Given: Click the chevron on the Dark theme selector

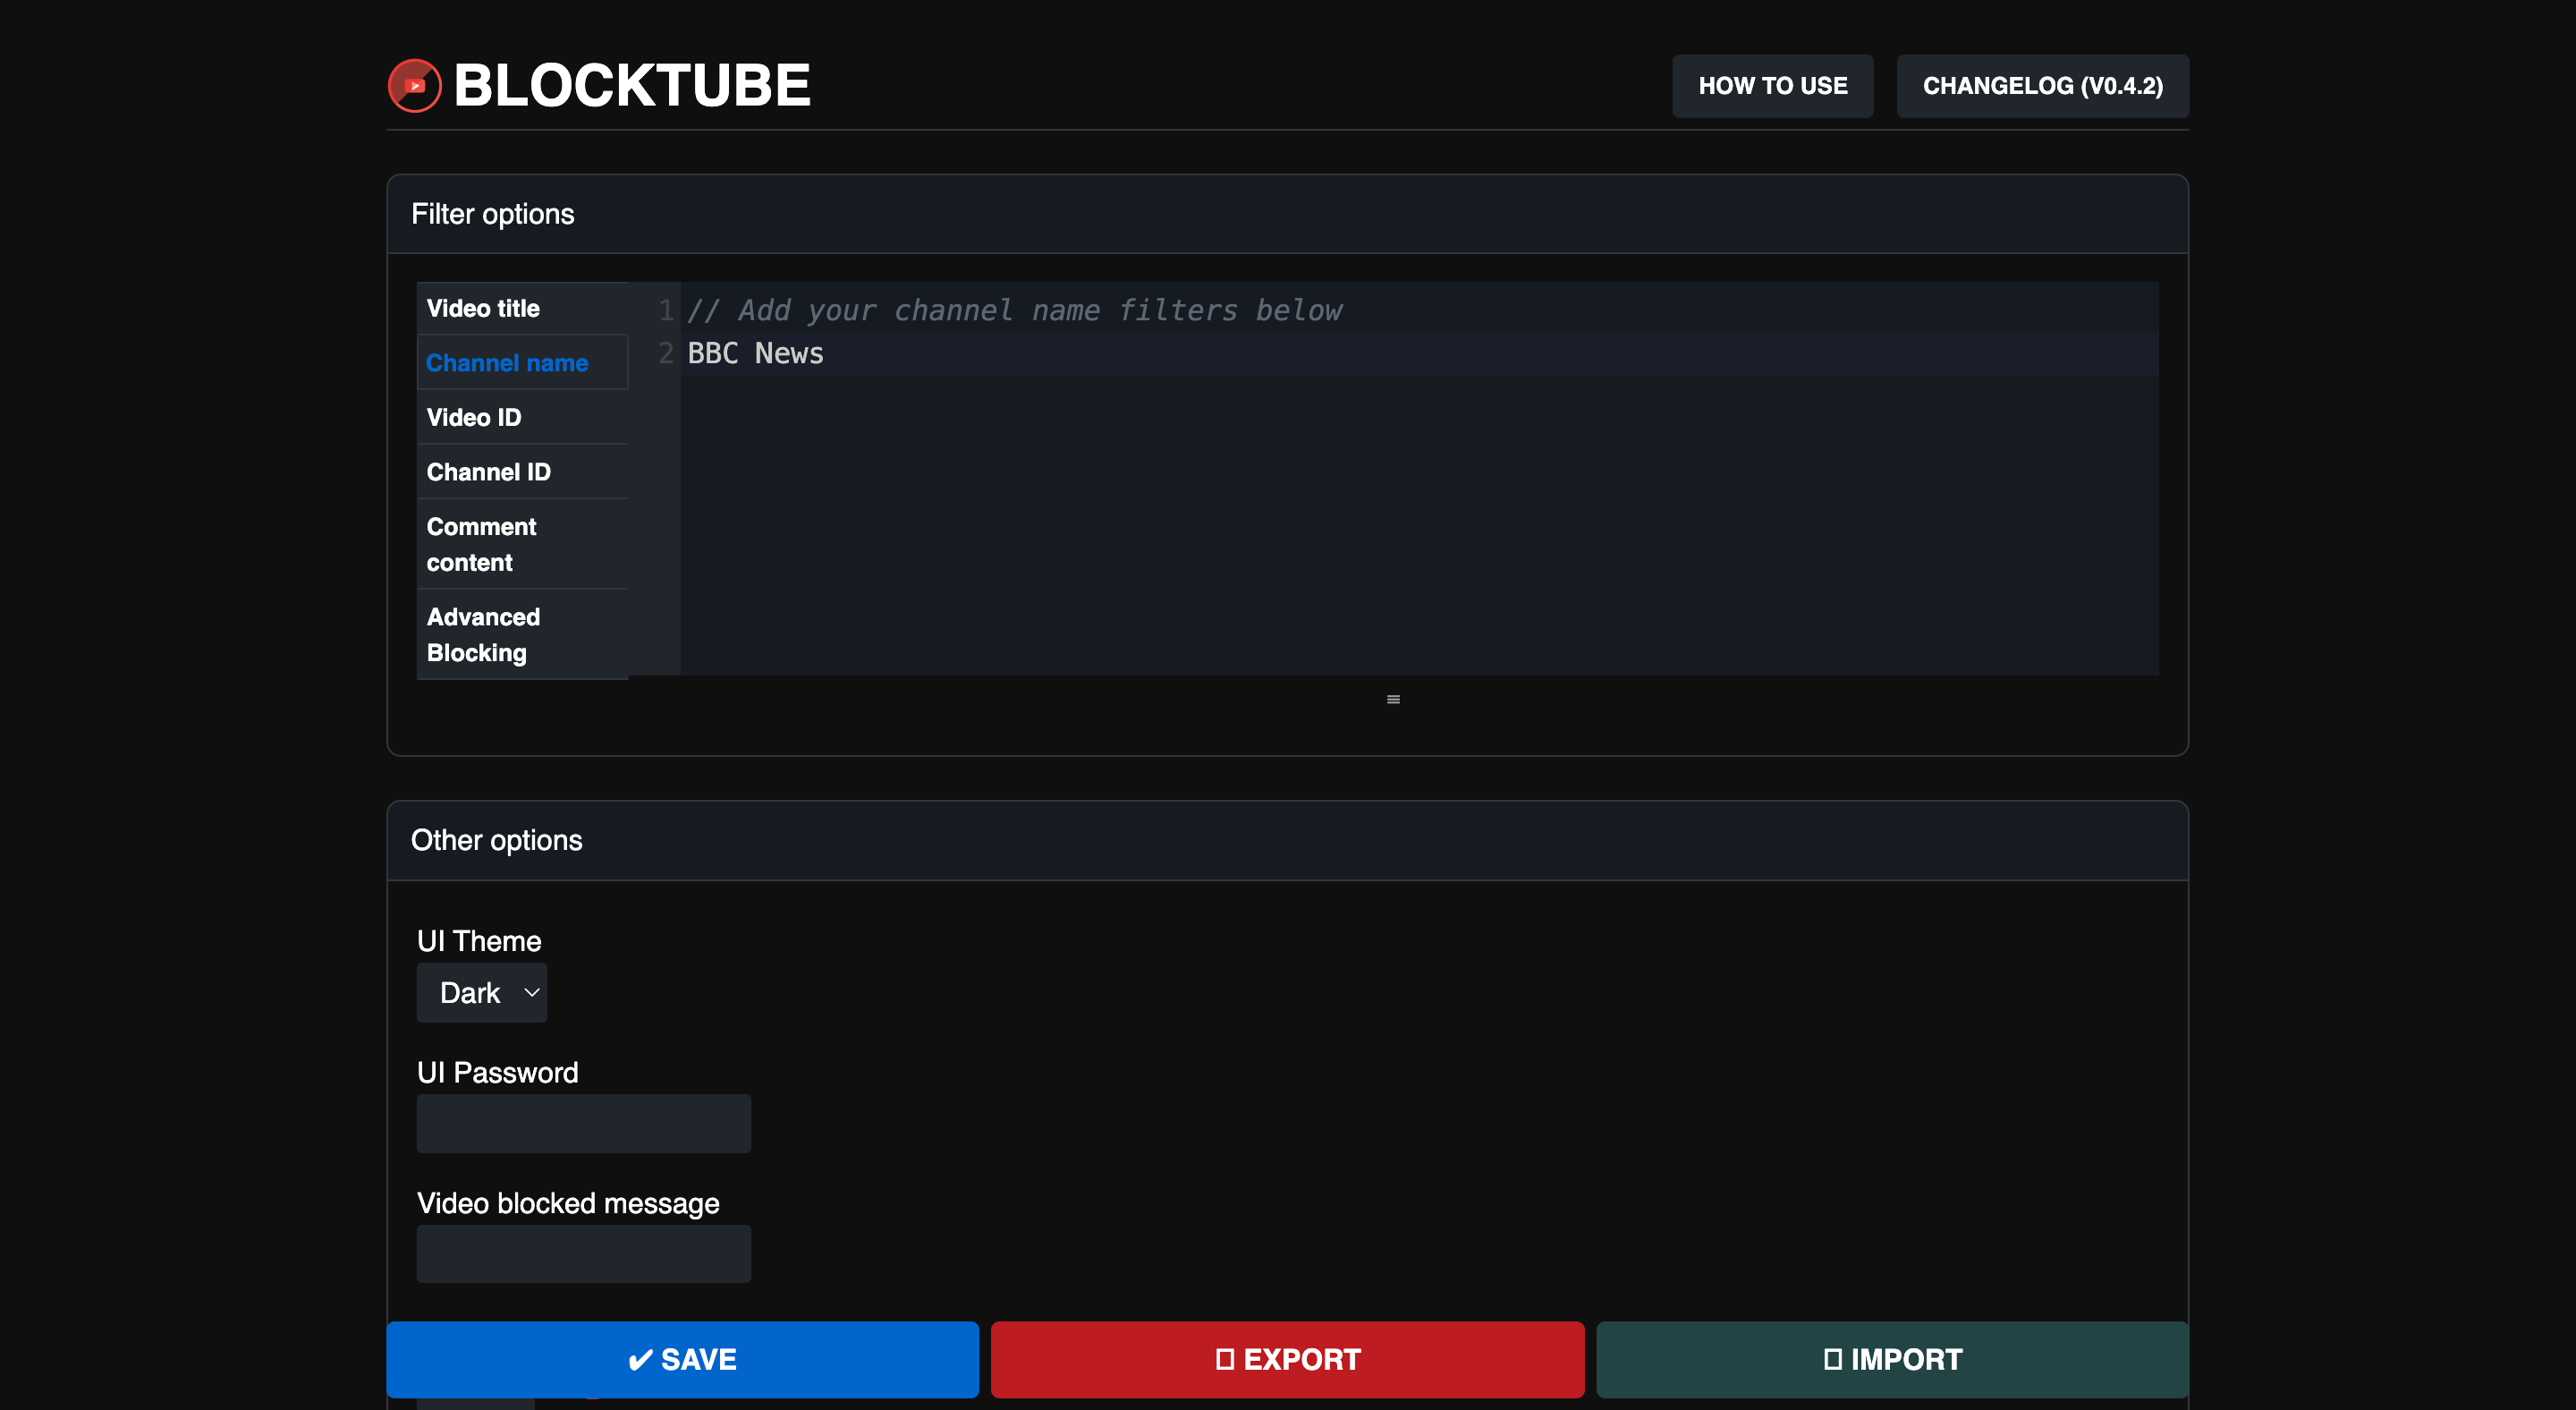Looking at the screenshot, I should tap(530, 992).
